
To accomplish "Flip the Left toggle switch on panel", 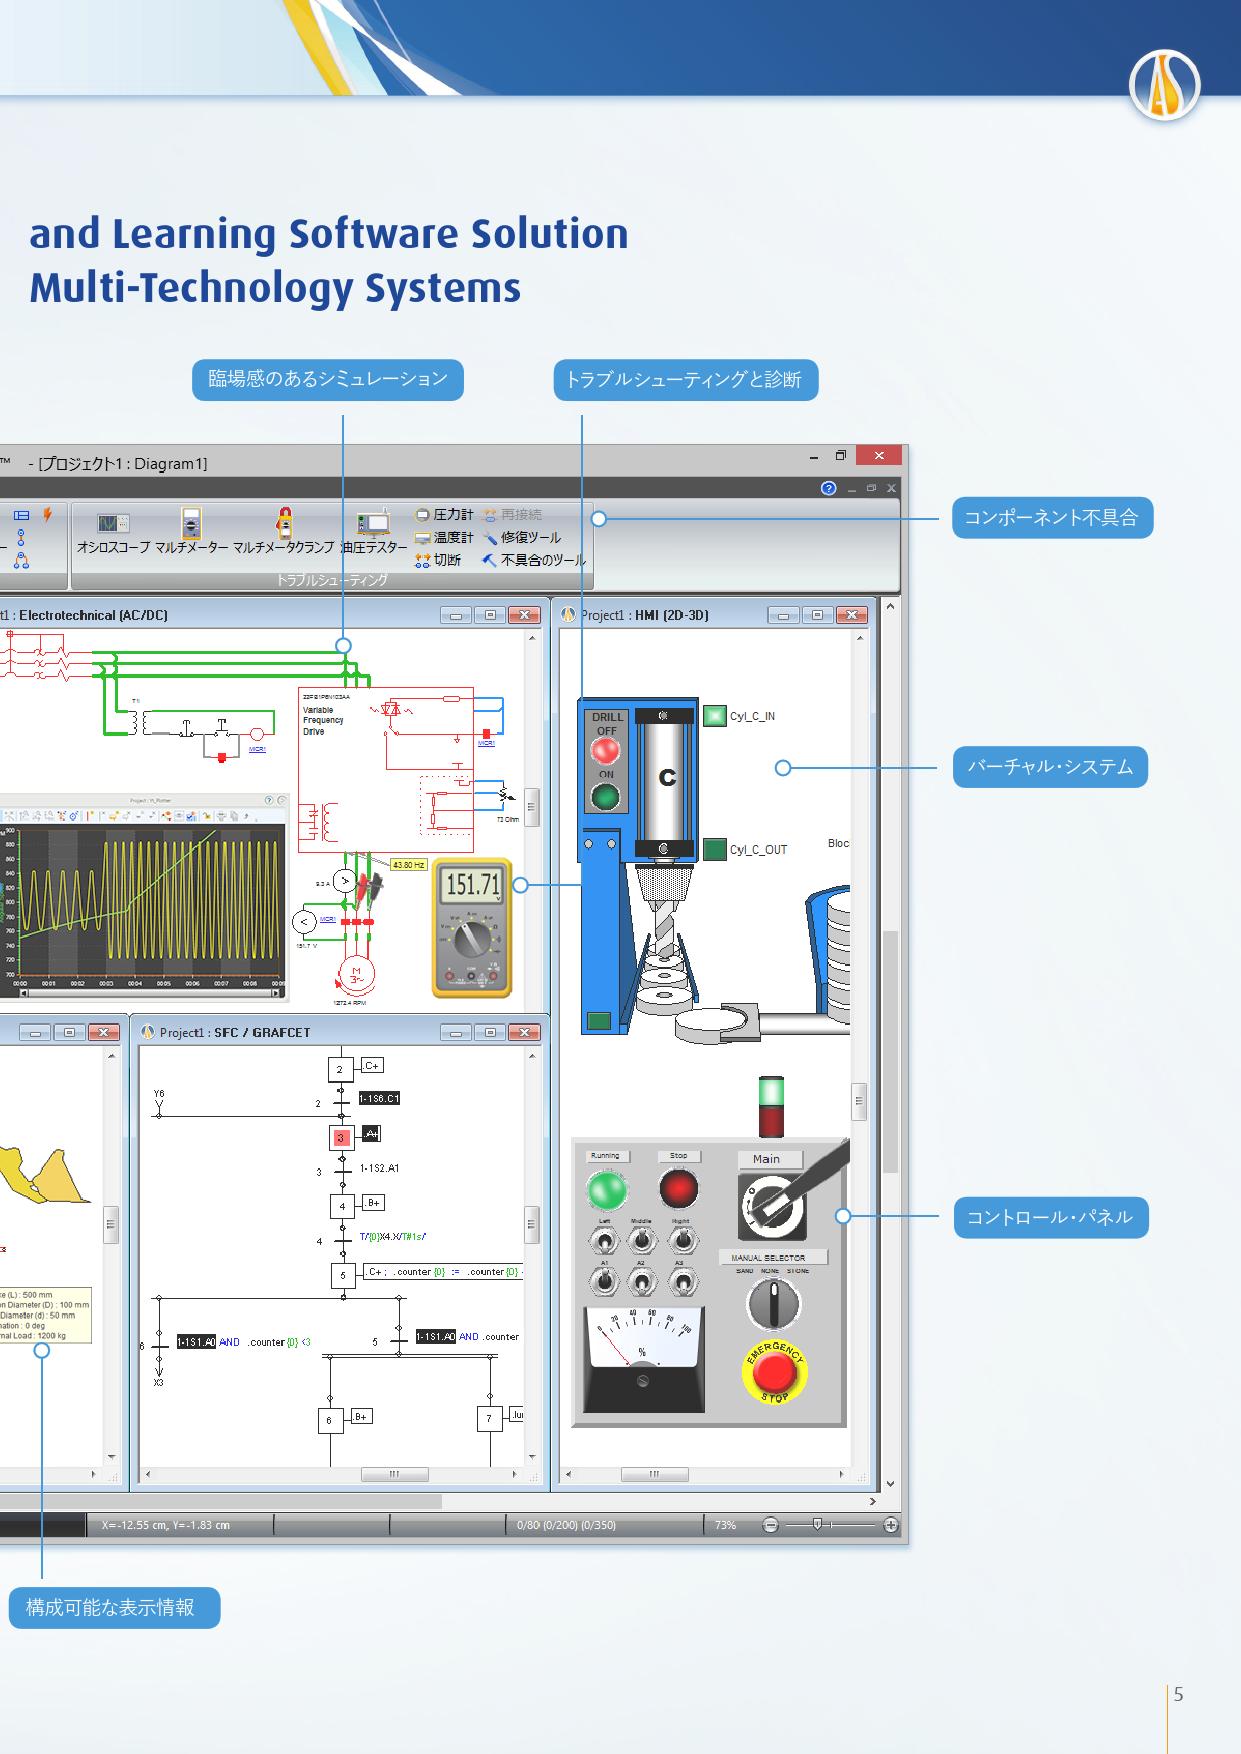I will click(605, 1241).
